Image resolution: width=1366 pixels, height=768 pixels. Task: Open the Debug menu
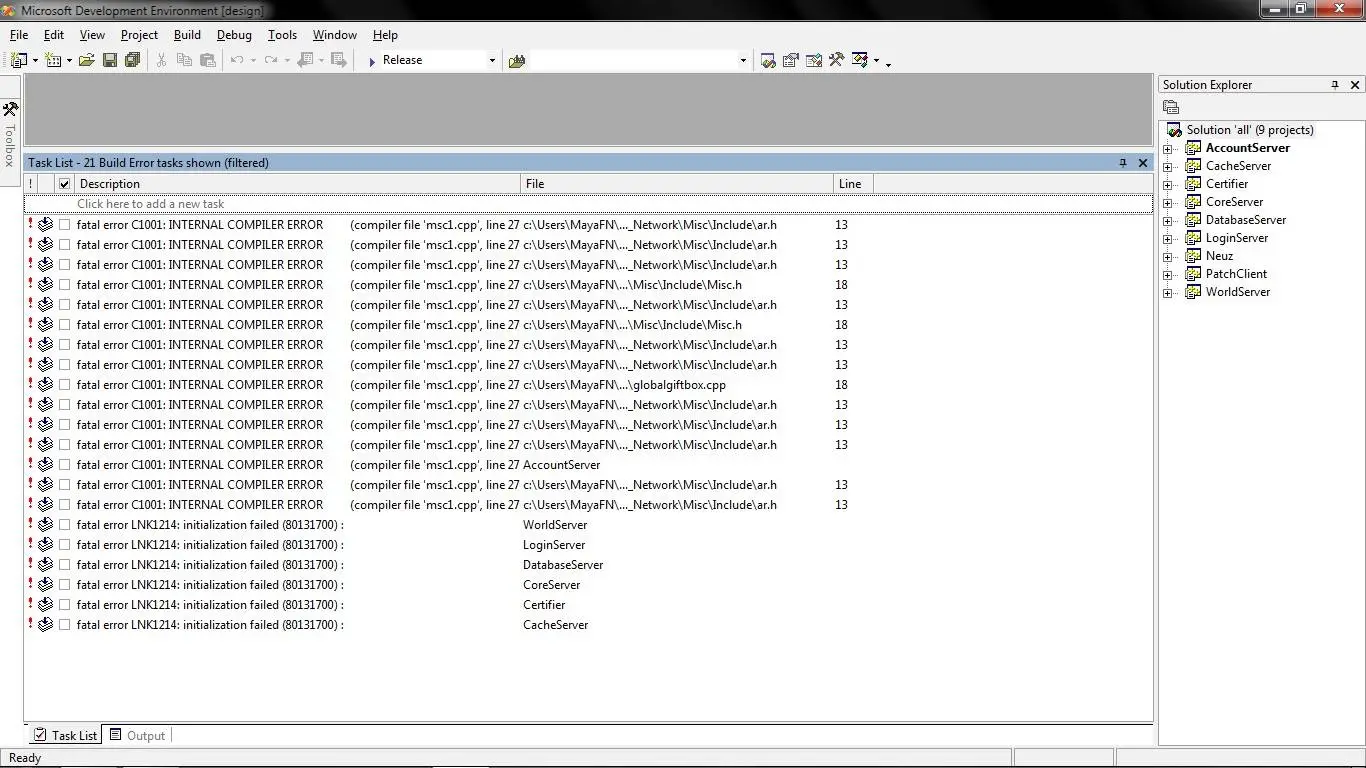coord(234,35)
